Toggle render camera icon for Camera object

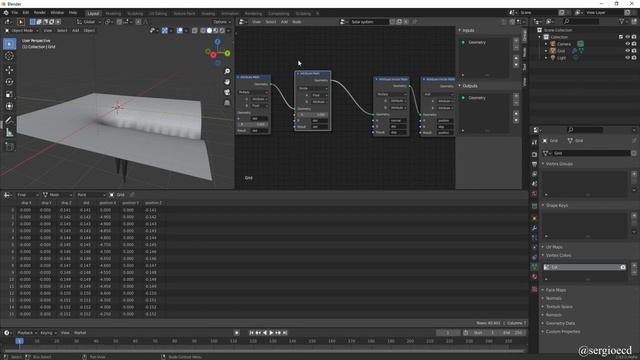click(x=634, y=44)
